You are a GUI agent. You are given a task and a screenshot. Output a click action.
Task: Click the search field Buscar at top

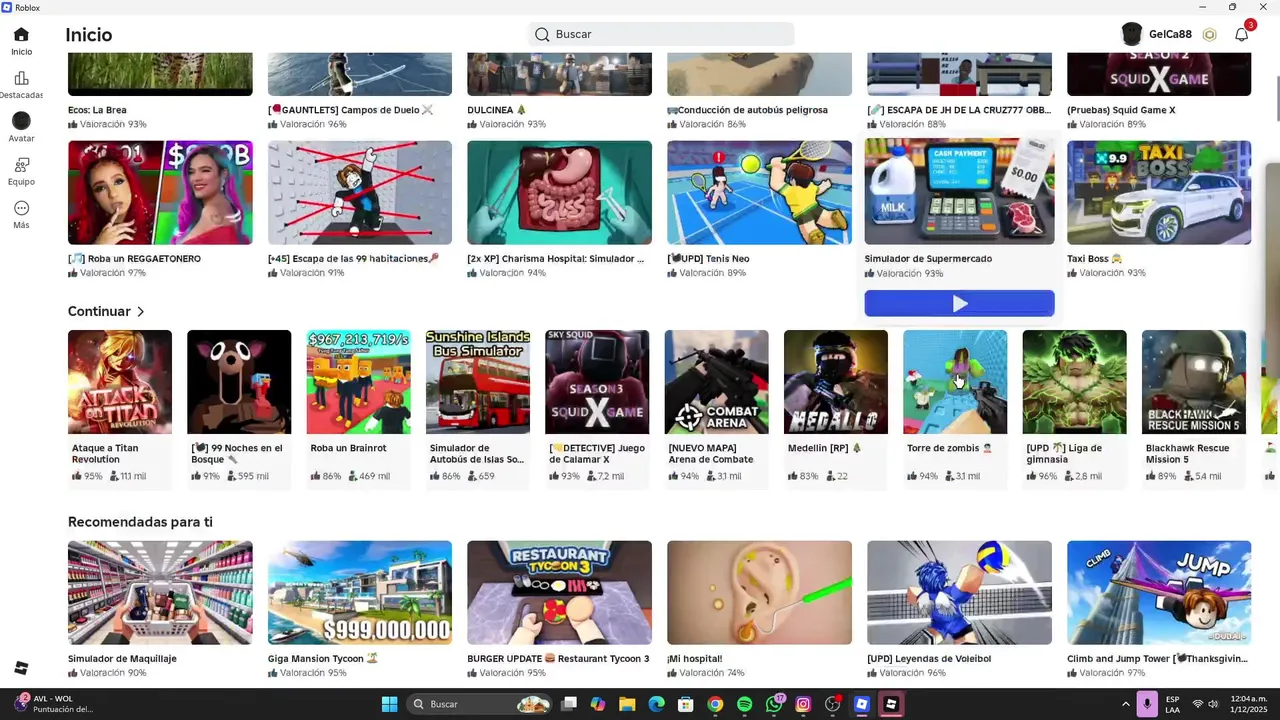pyautogui.click(x=661, y=34)
